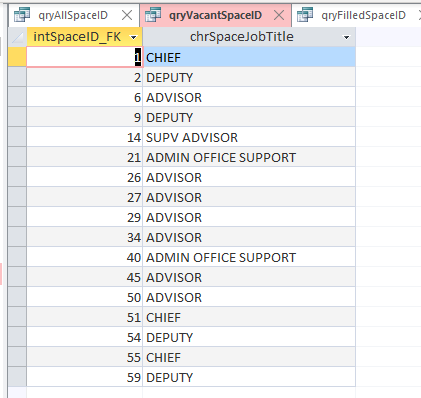Click the ID cell containing 21
The height and width of the screenshot is (398, 421).
click(x=84, y=157)
